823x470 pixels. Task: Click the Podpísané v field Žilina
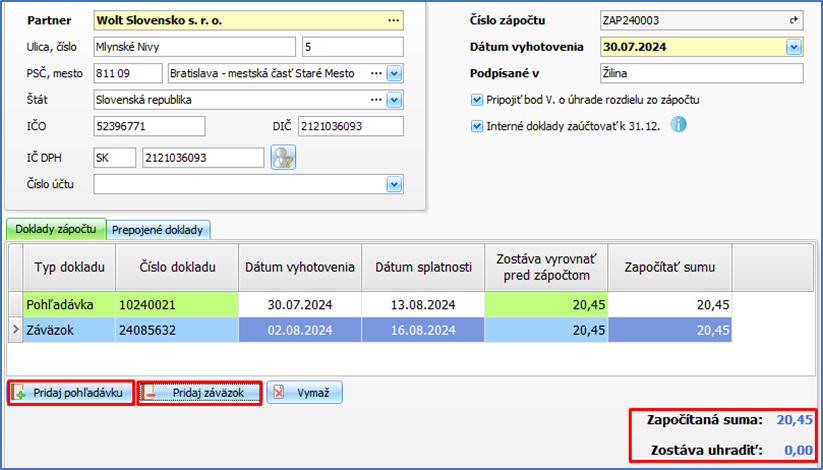coord(702,74)
